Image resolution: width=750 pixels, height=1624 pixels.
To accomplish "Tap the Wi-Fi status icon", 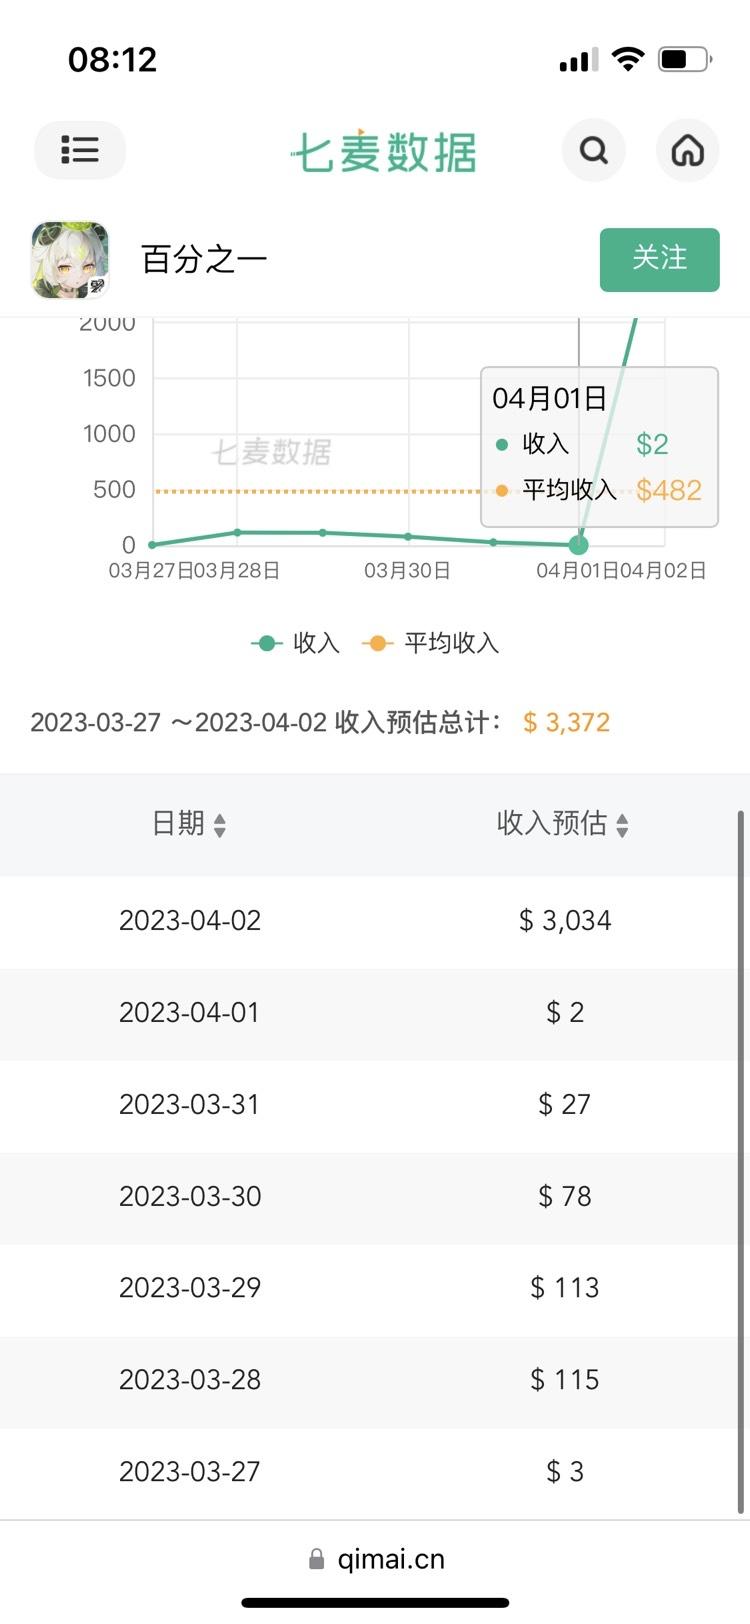I will point(628,59).
